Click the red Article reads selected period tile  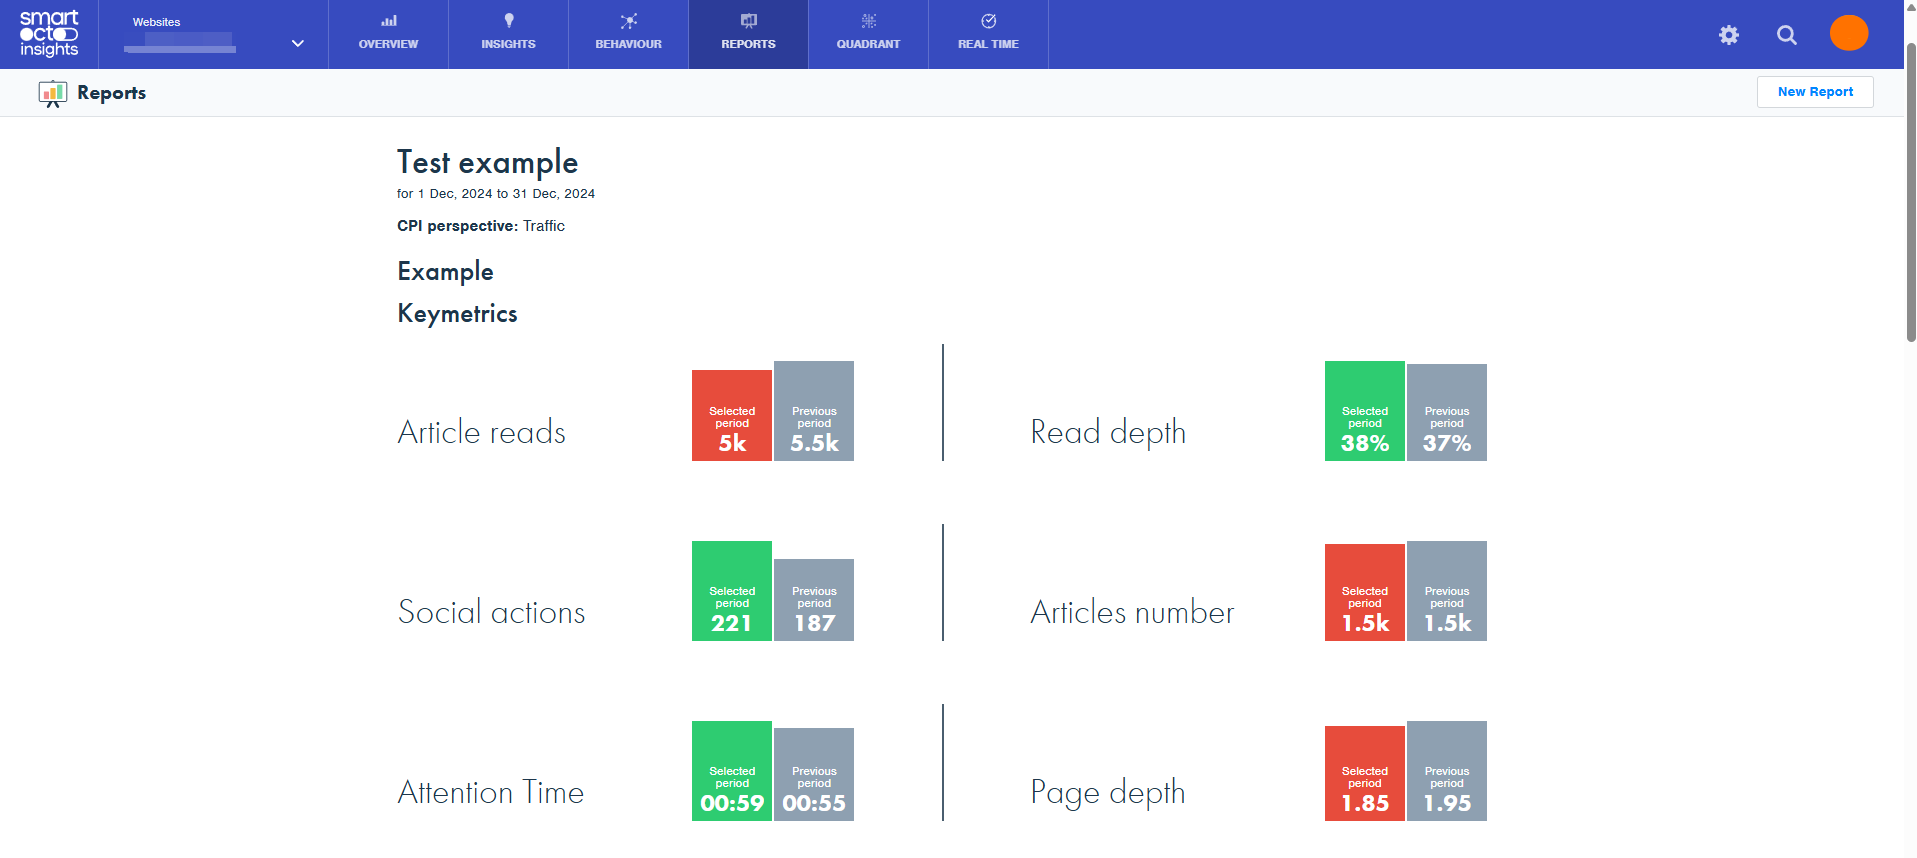point(731,416)
